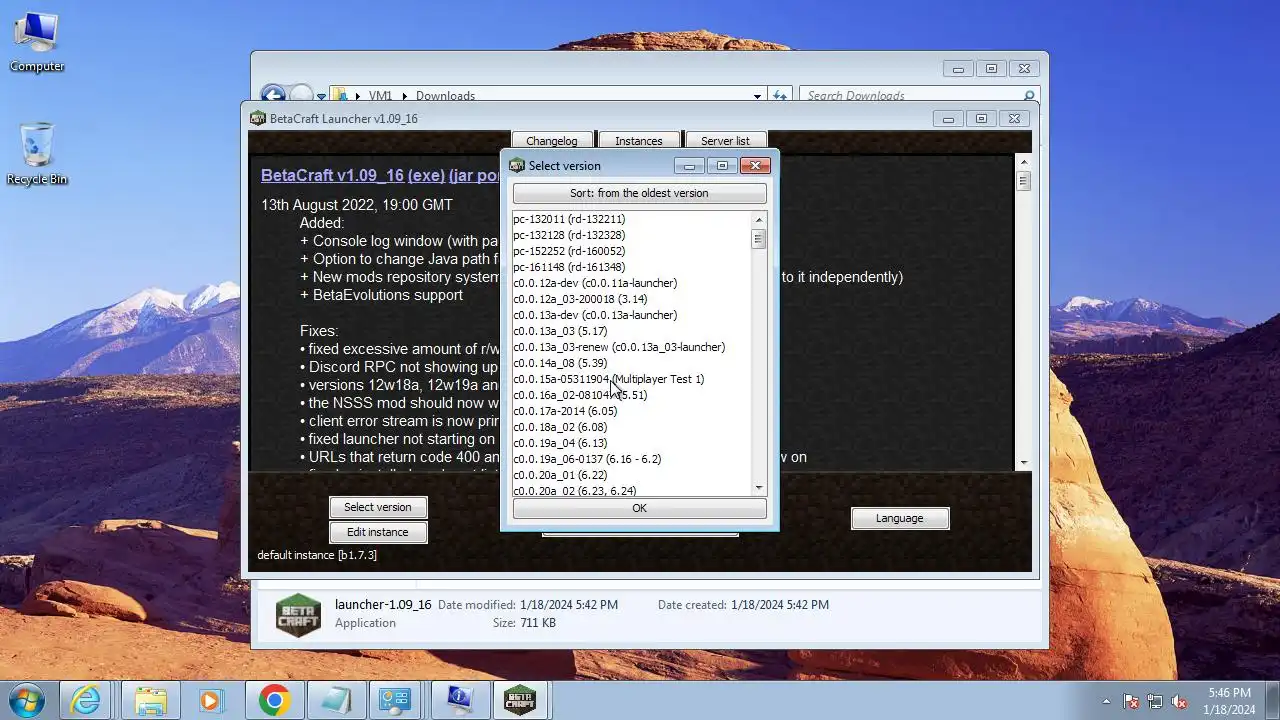Show hidden tray icons arrow
1280x720 pixels.
(1106, 701)
